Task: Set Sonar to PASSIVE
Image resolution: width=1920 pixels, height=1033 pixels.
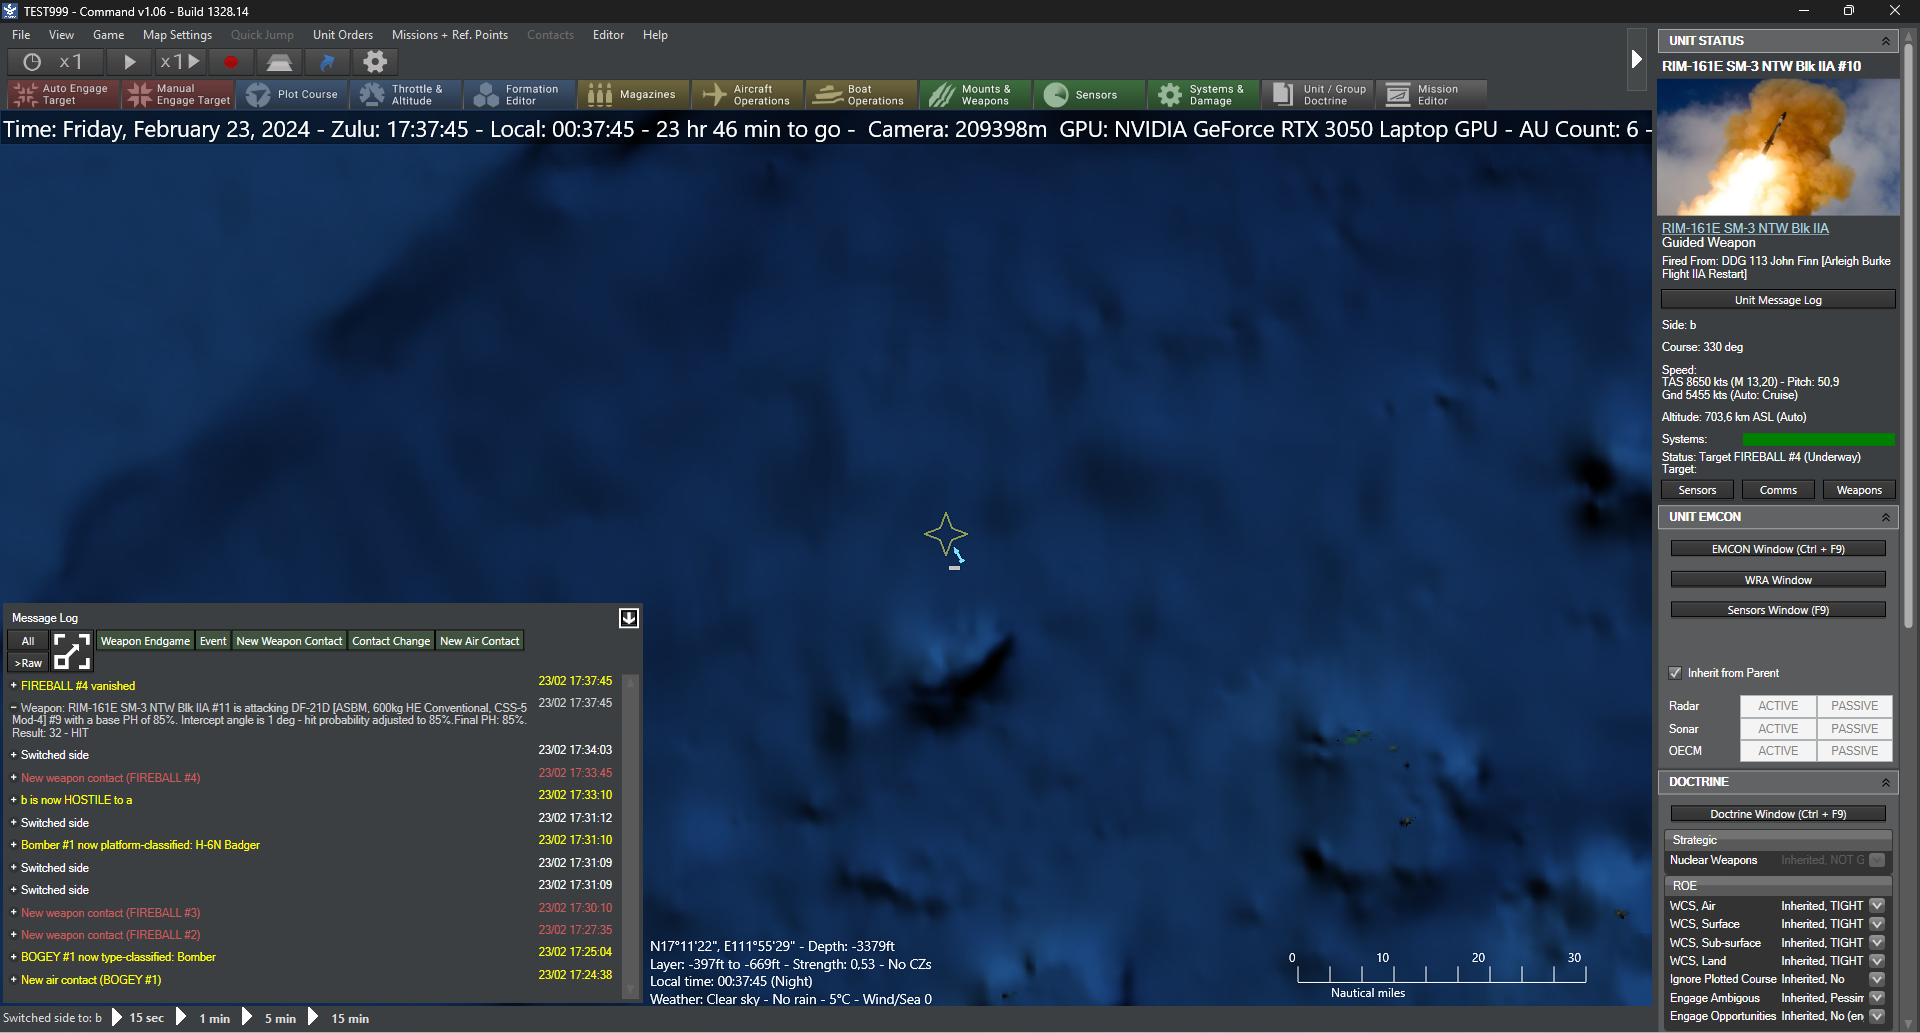Action: pos(1854,729)
